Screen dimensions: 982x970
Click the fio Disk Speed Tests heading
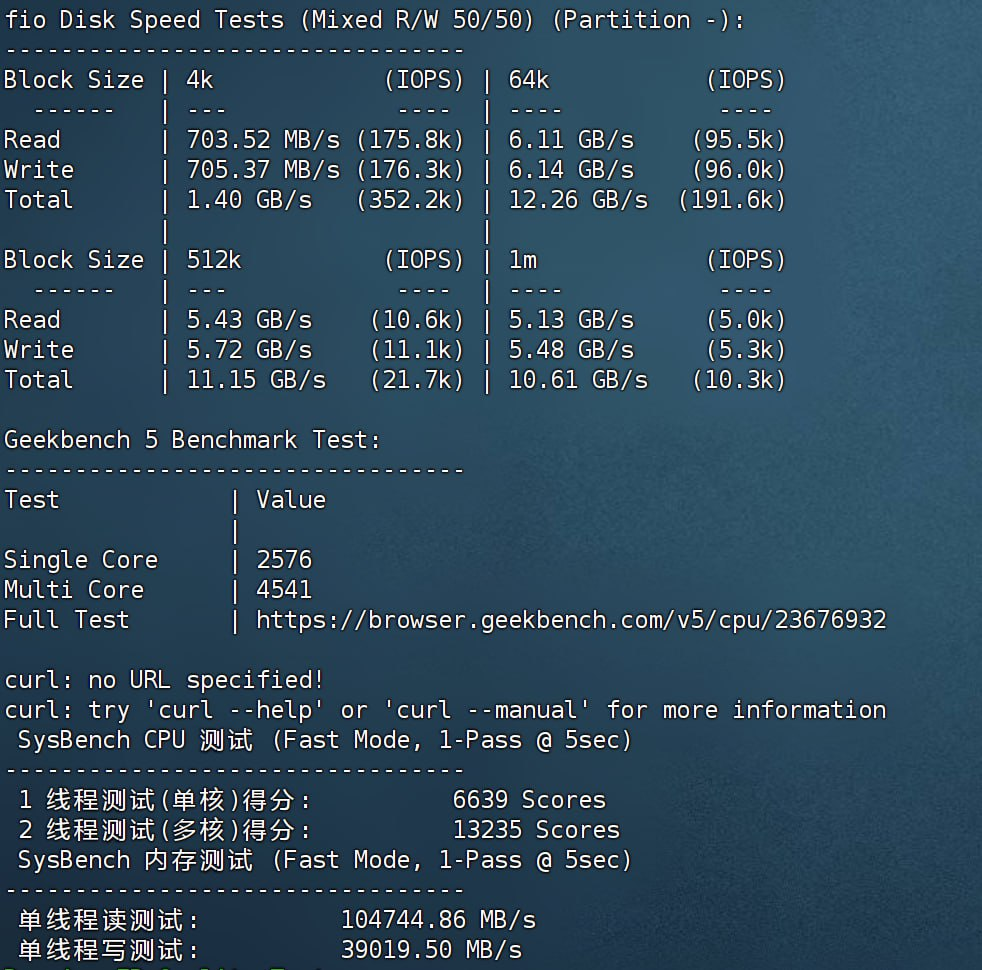click(x=374, y=20)
